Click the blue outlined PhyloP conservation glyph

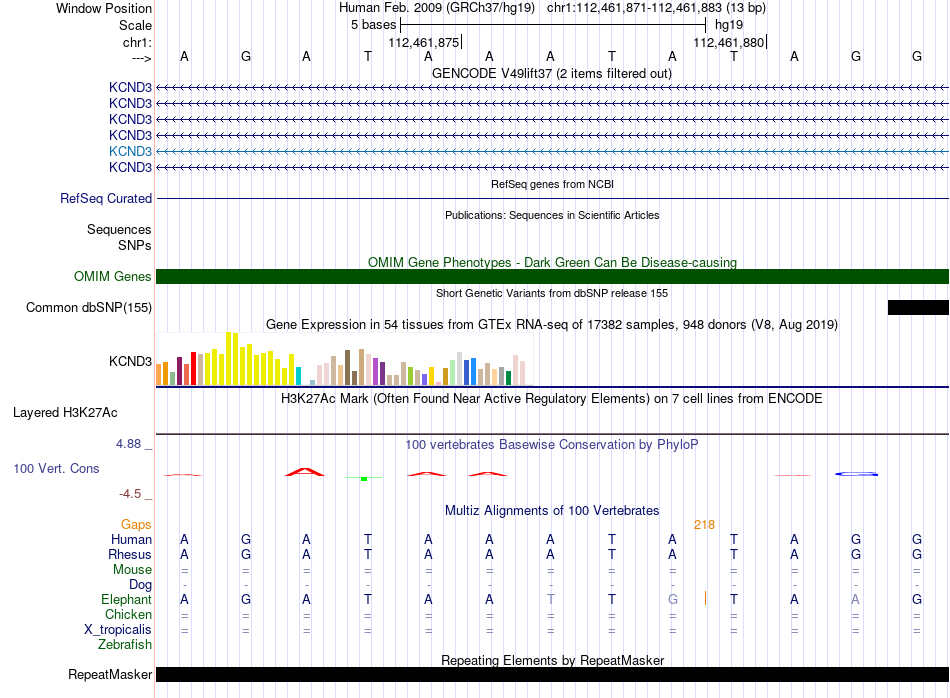coord(856,474)
